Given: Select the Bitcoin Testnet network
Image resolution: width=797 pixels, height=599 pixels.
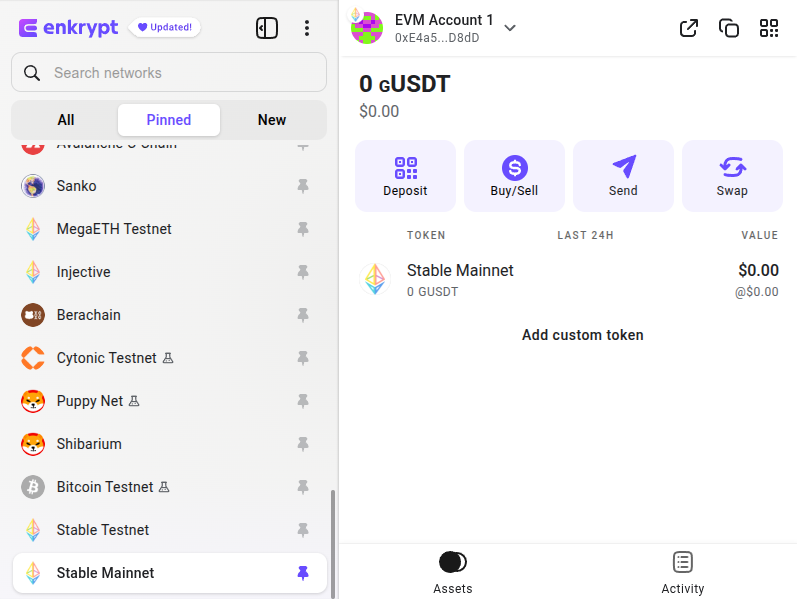Looking at the screenshot, I should point(169,487).
